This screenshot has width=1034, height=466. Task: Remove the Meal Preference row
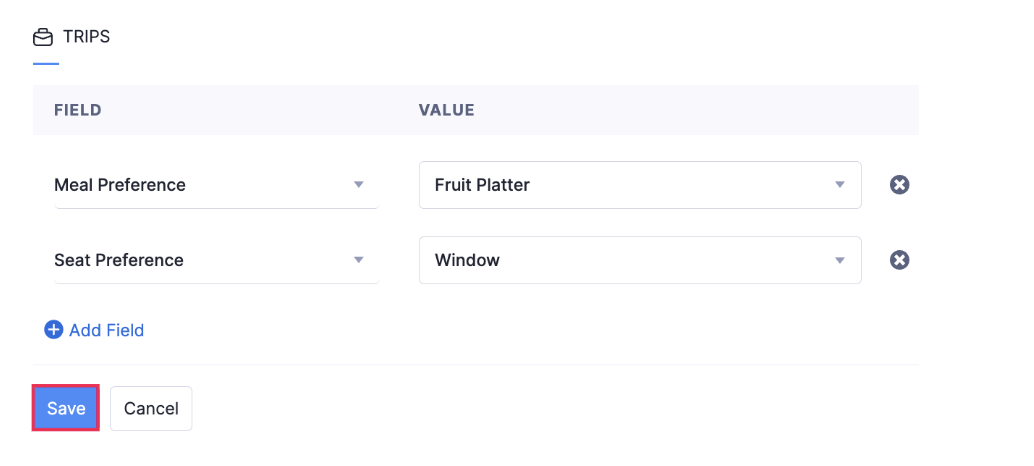899,185
